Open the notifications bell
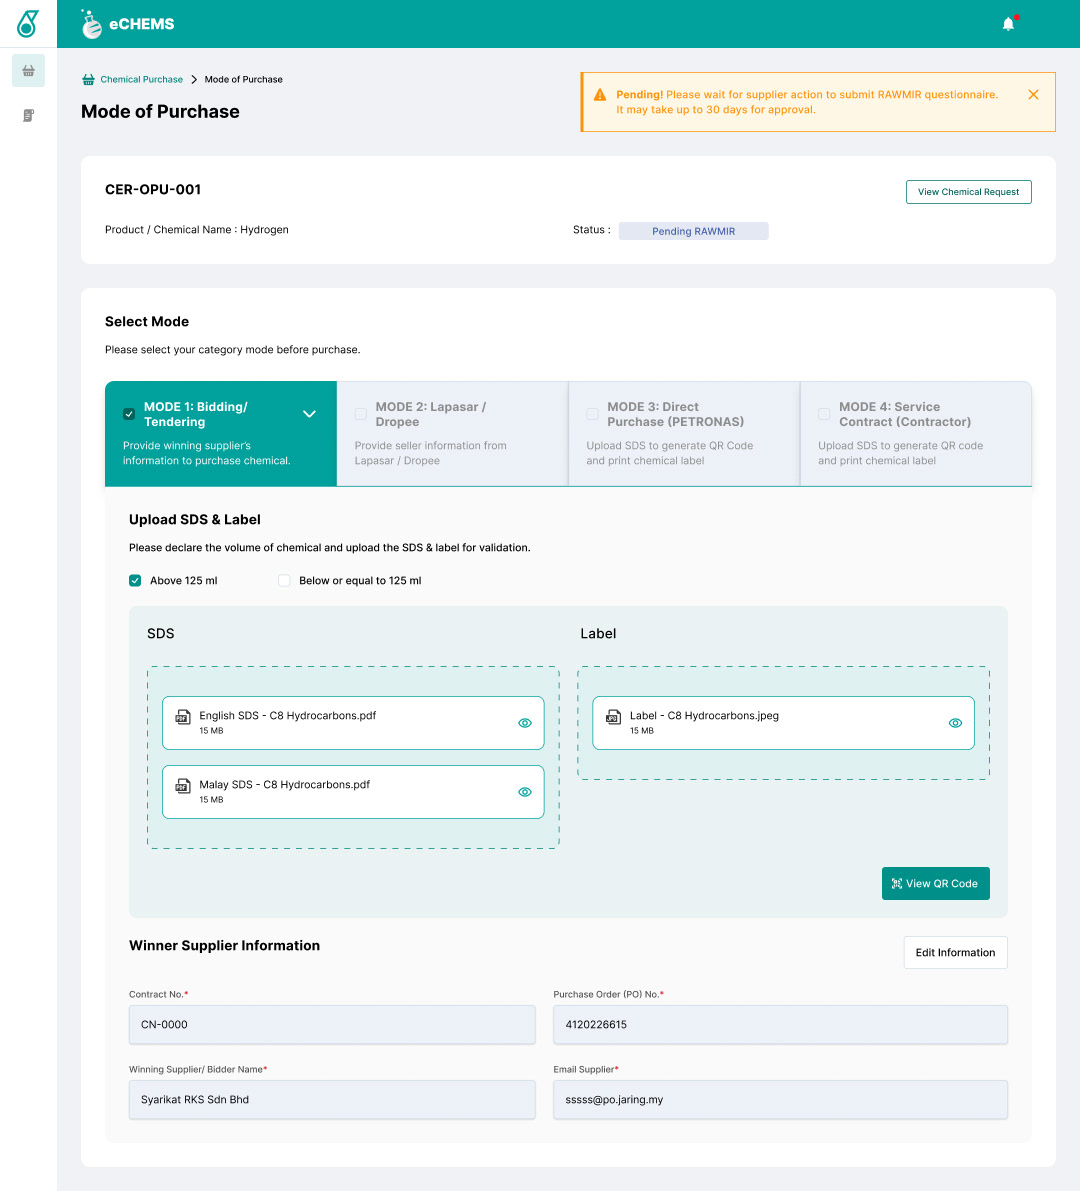The width and height of the screenshot is (1080, 1191). click(1008, 24)
